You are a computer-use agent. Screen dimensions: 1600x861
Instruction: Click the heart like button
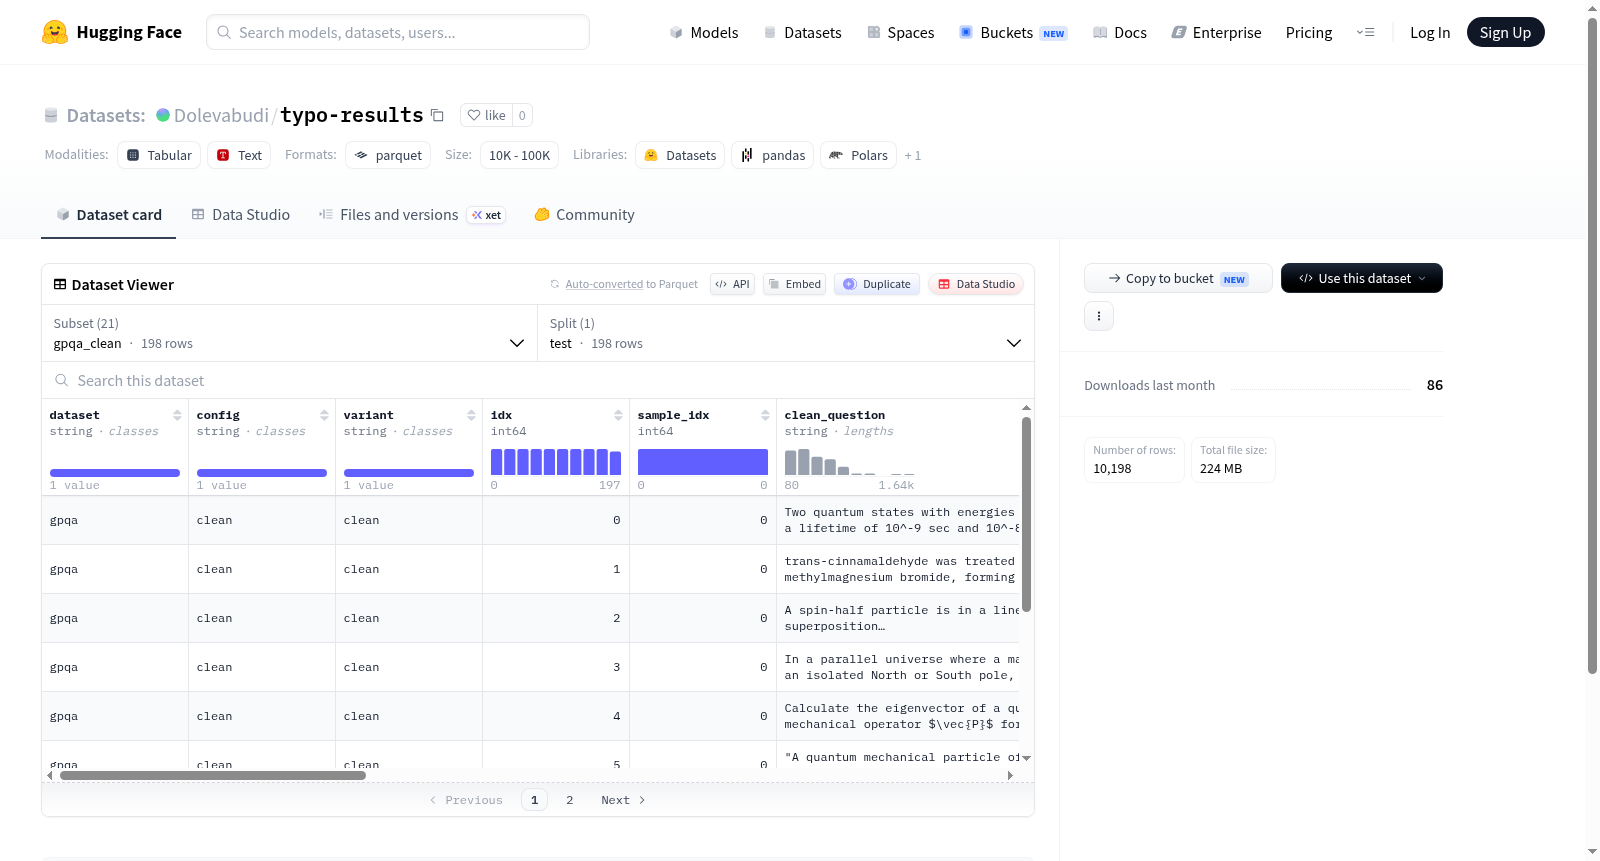coord(486,115)
